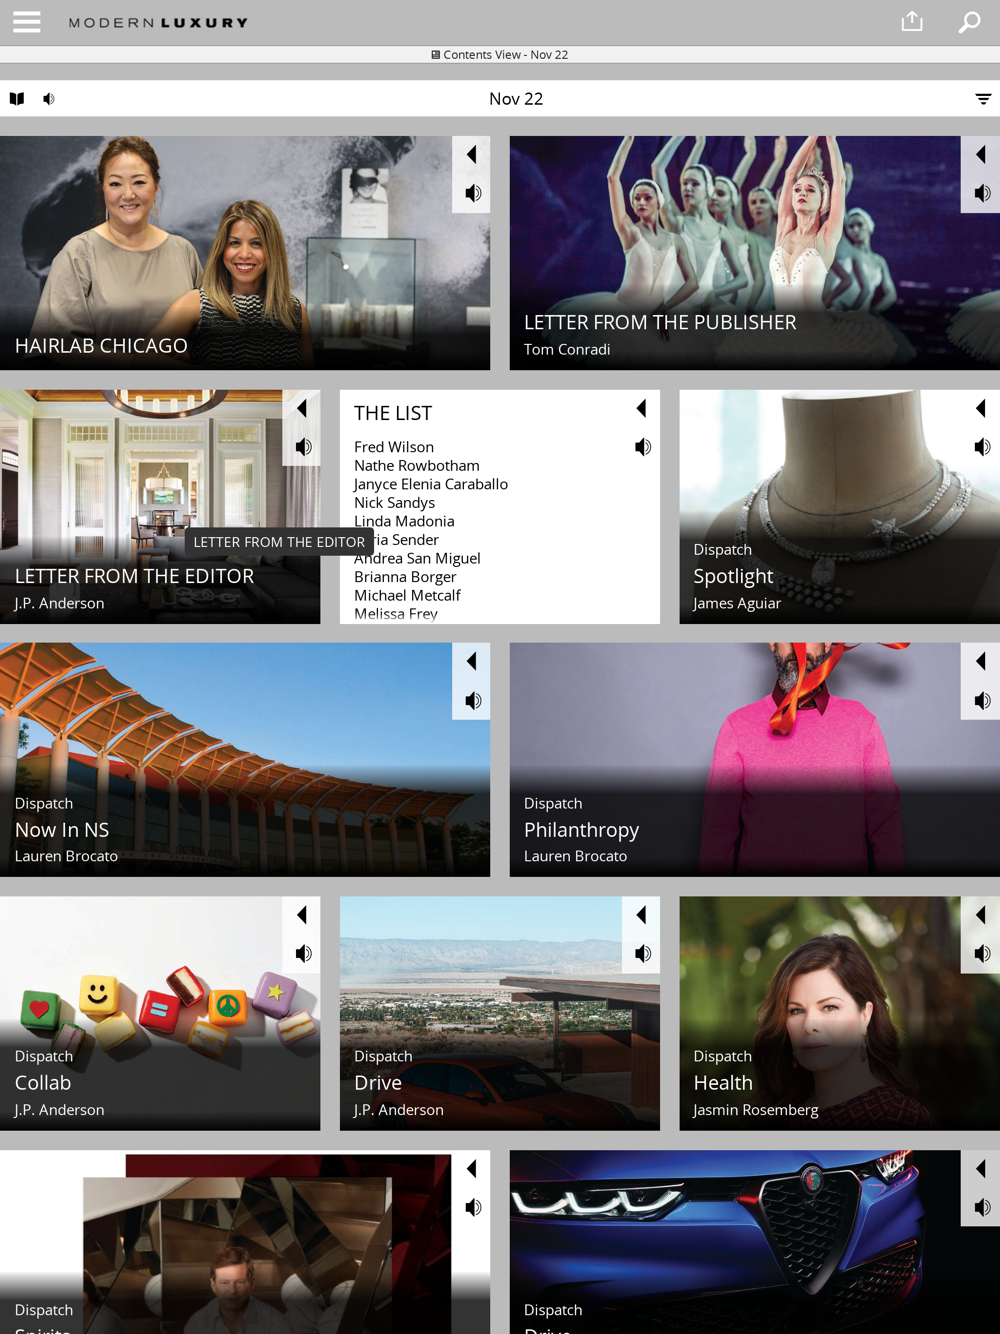This screenshot has width=1000, height=1334.
Task: Select Brianna Borger in The List
Action: [x=405, y=577]
